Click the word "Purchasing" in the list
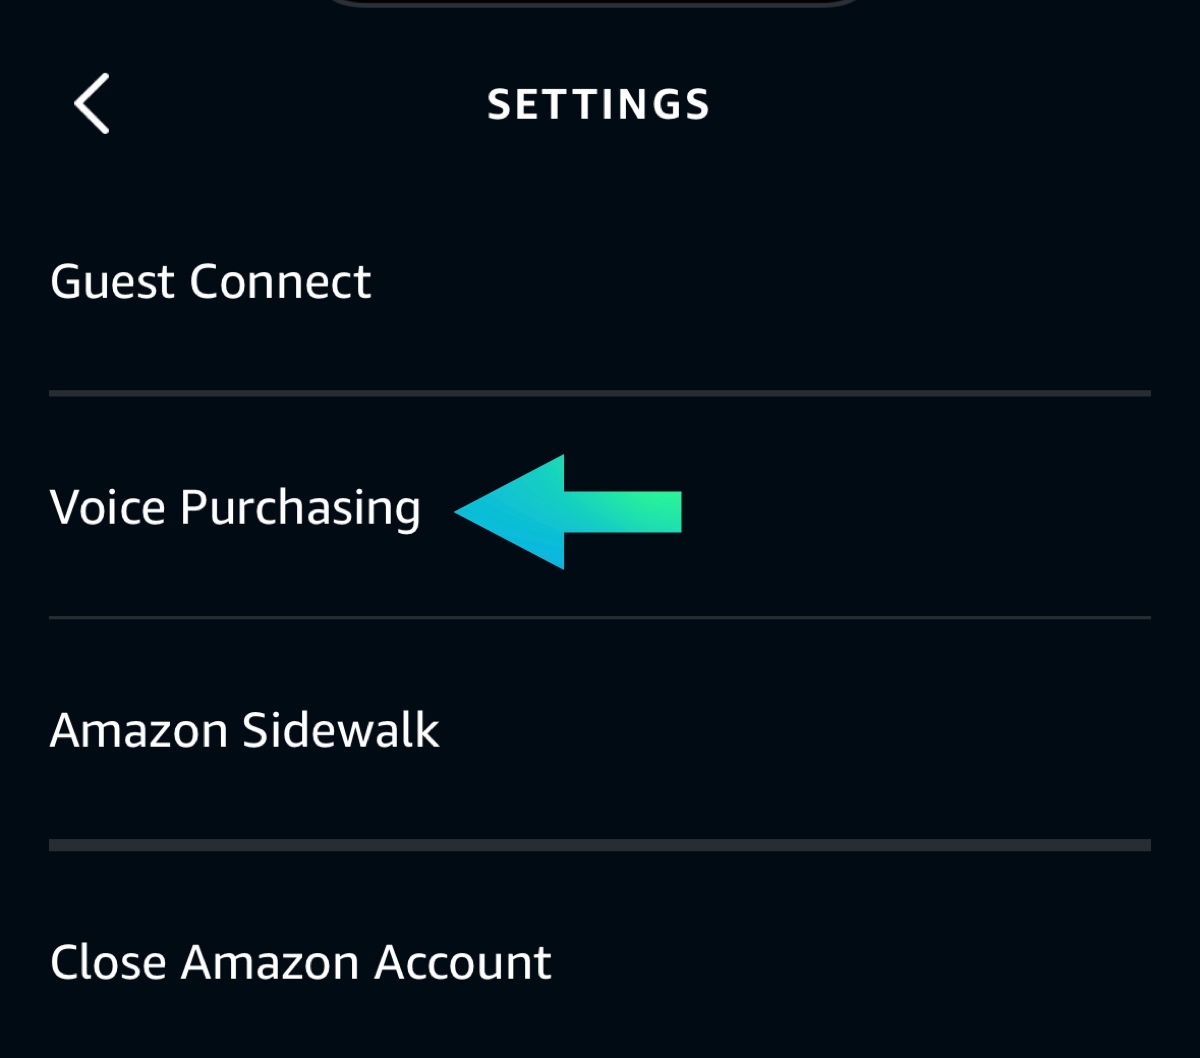 pos(300,508)
